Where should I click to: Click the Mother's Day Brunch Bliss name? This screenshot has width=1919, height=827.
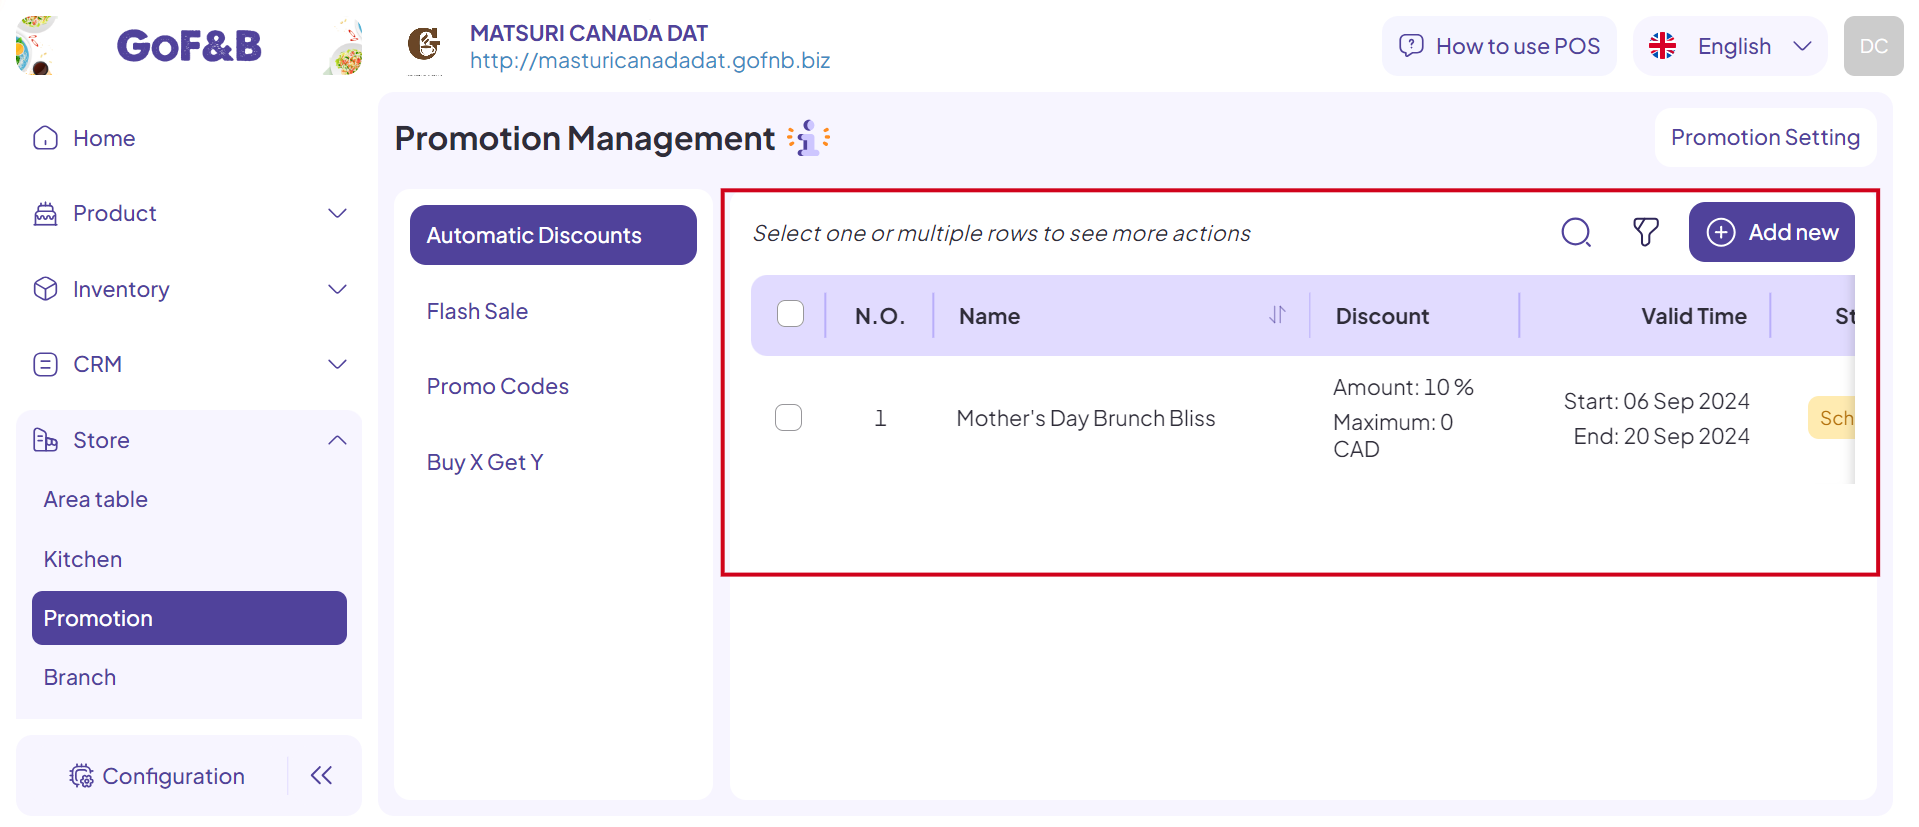1086,418
